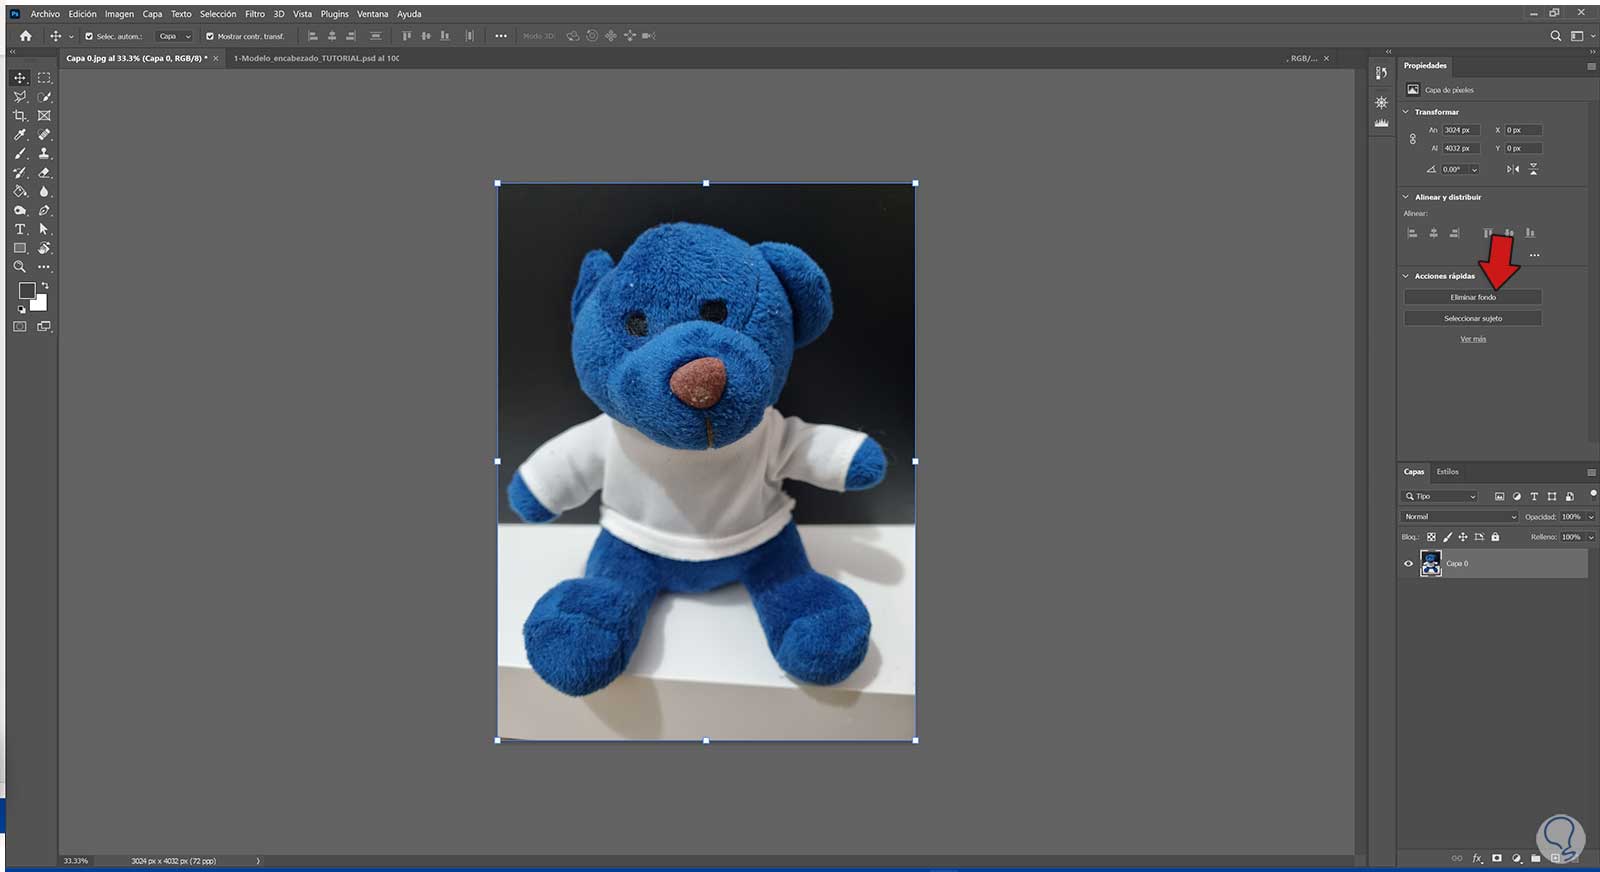Collapse the Acciones rápidas section

pyautogui.click(x=1405, y=276)
